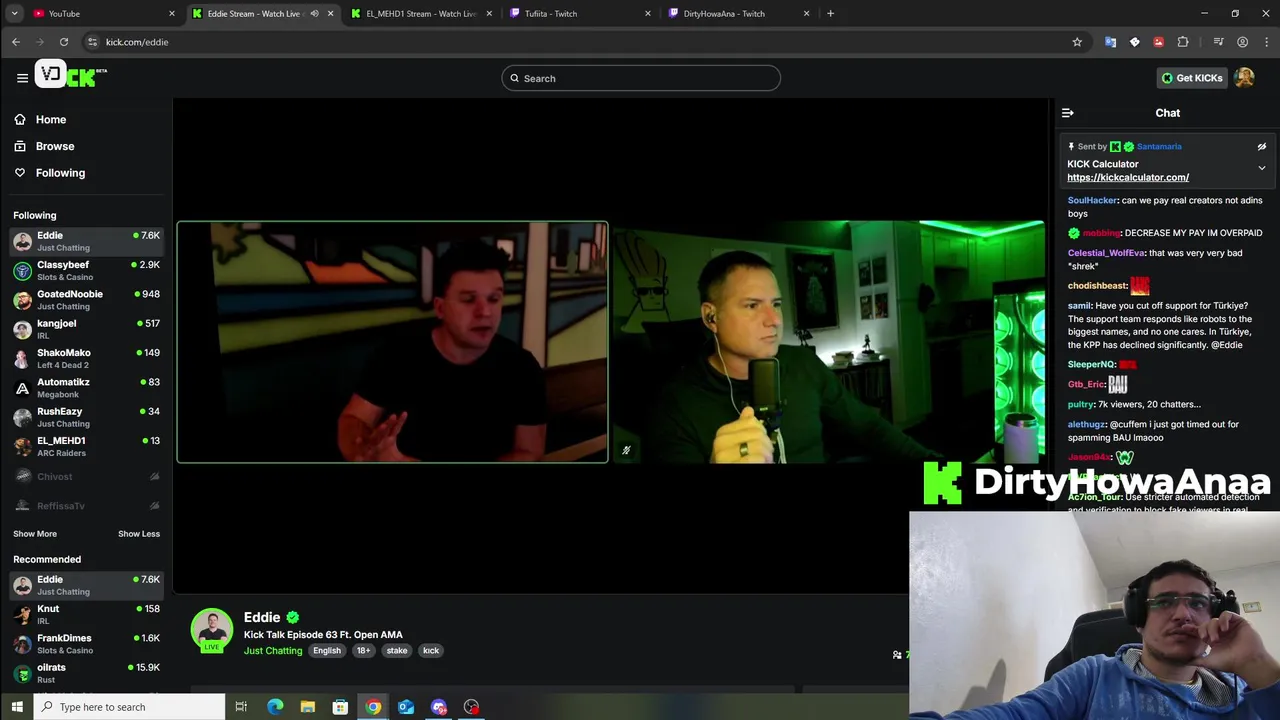Select the English tag

coord(327,651)
